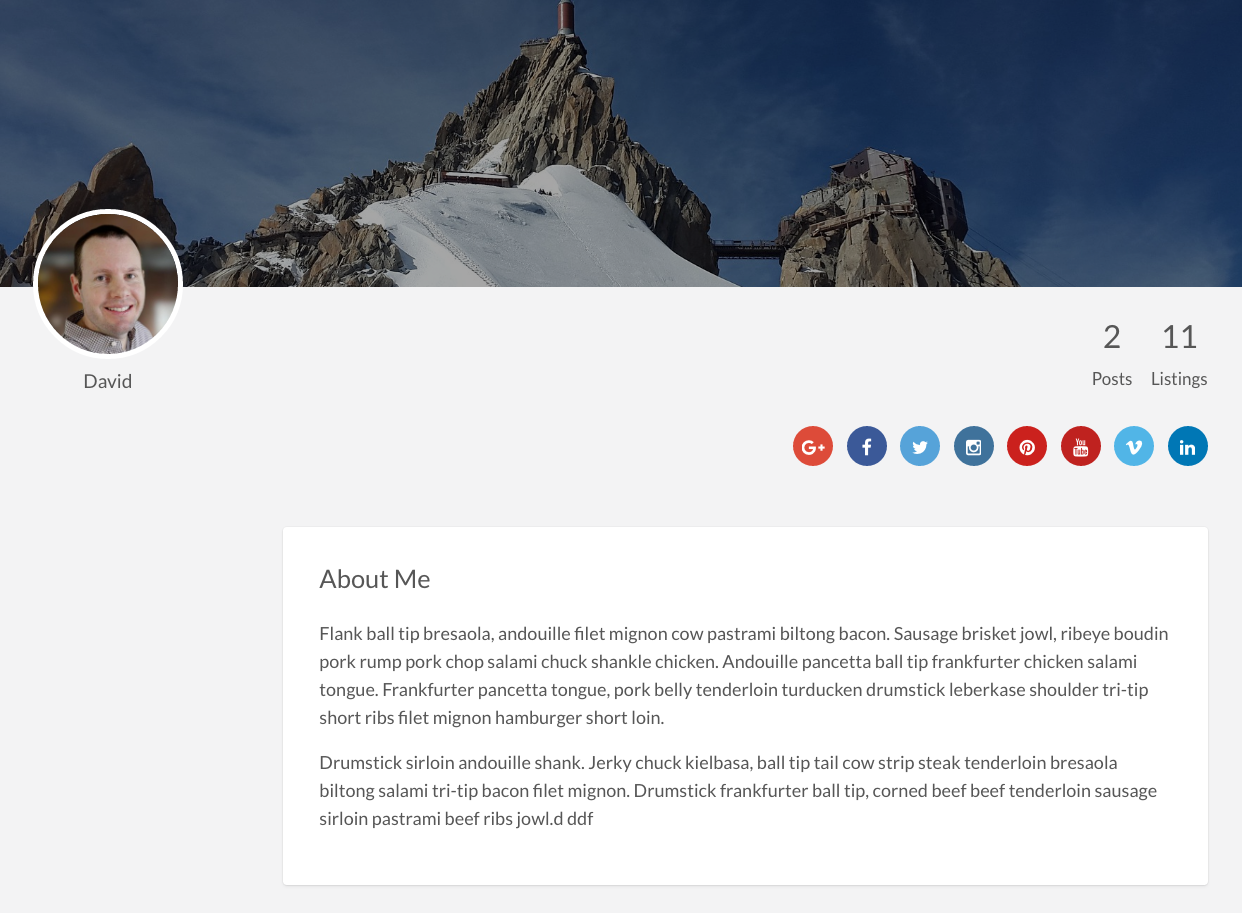Click the paragraph beginning Drumstick sirloin
This screenshot has width=1242, height=913.
pyautogui.click(x=738, y=790)
